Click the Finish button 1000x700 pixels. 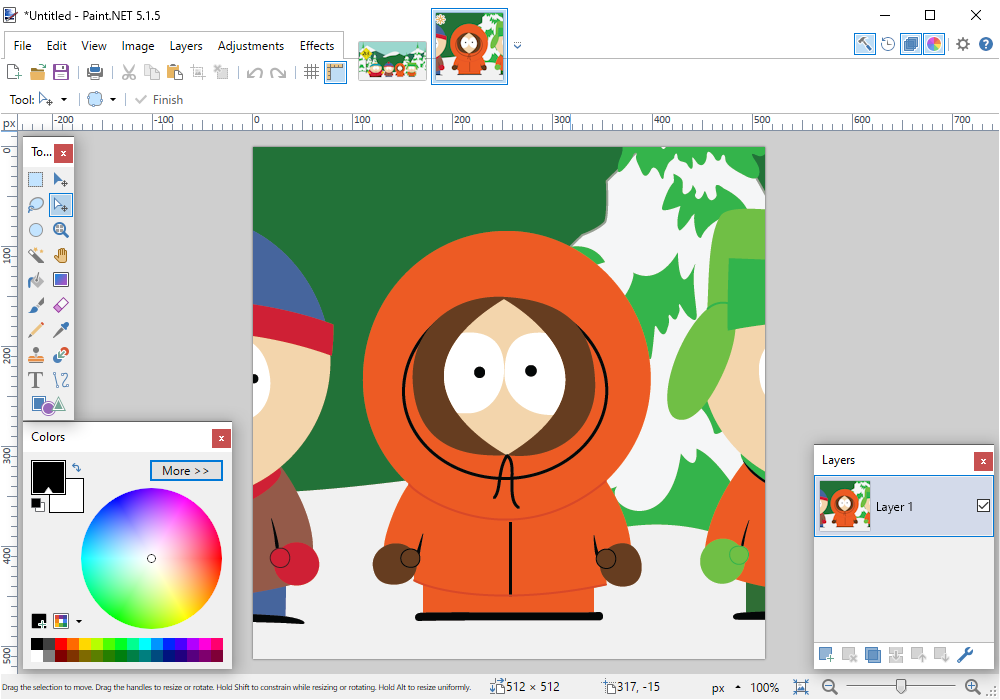coord(159,99)
